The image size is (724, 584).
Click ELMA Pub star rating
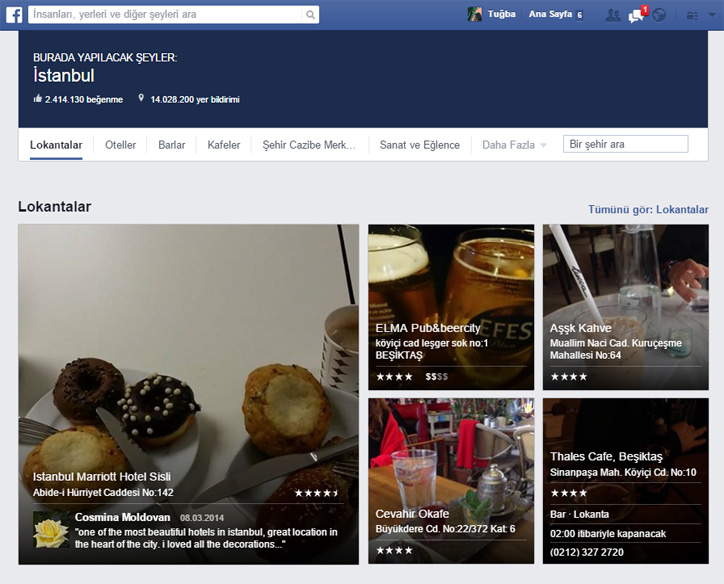point(394,377)
